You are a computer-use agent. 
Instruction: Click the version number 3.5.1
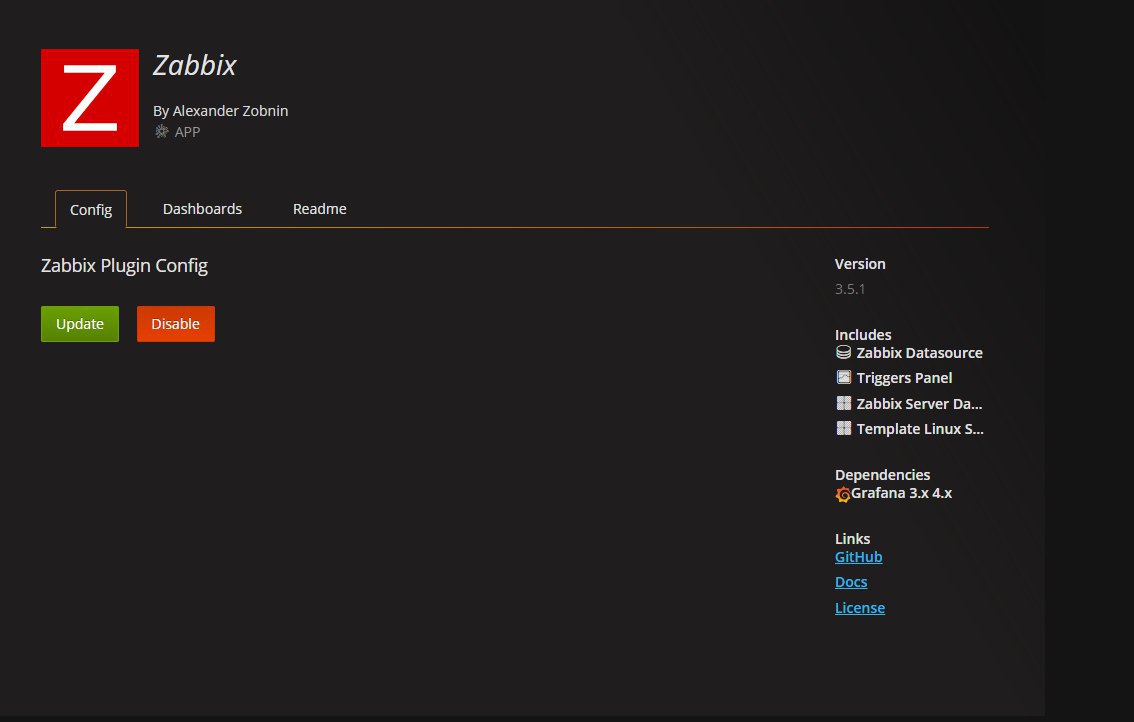point(850,289)
